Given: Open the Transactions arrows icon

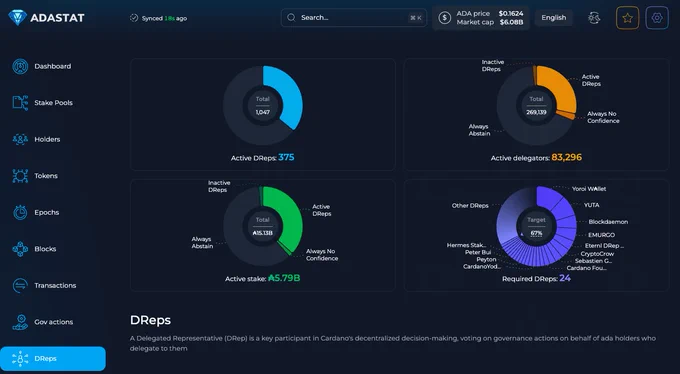Looking at the screenshot, I should (x=20, y=285).
